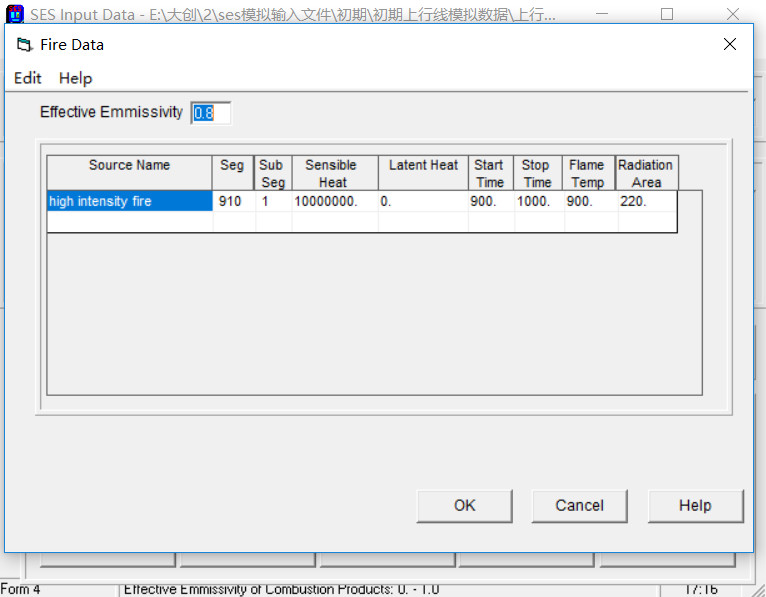Click the Start Time column header
This screenshot has width=766, height=597.
click(x=490, y=173)
